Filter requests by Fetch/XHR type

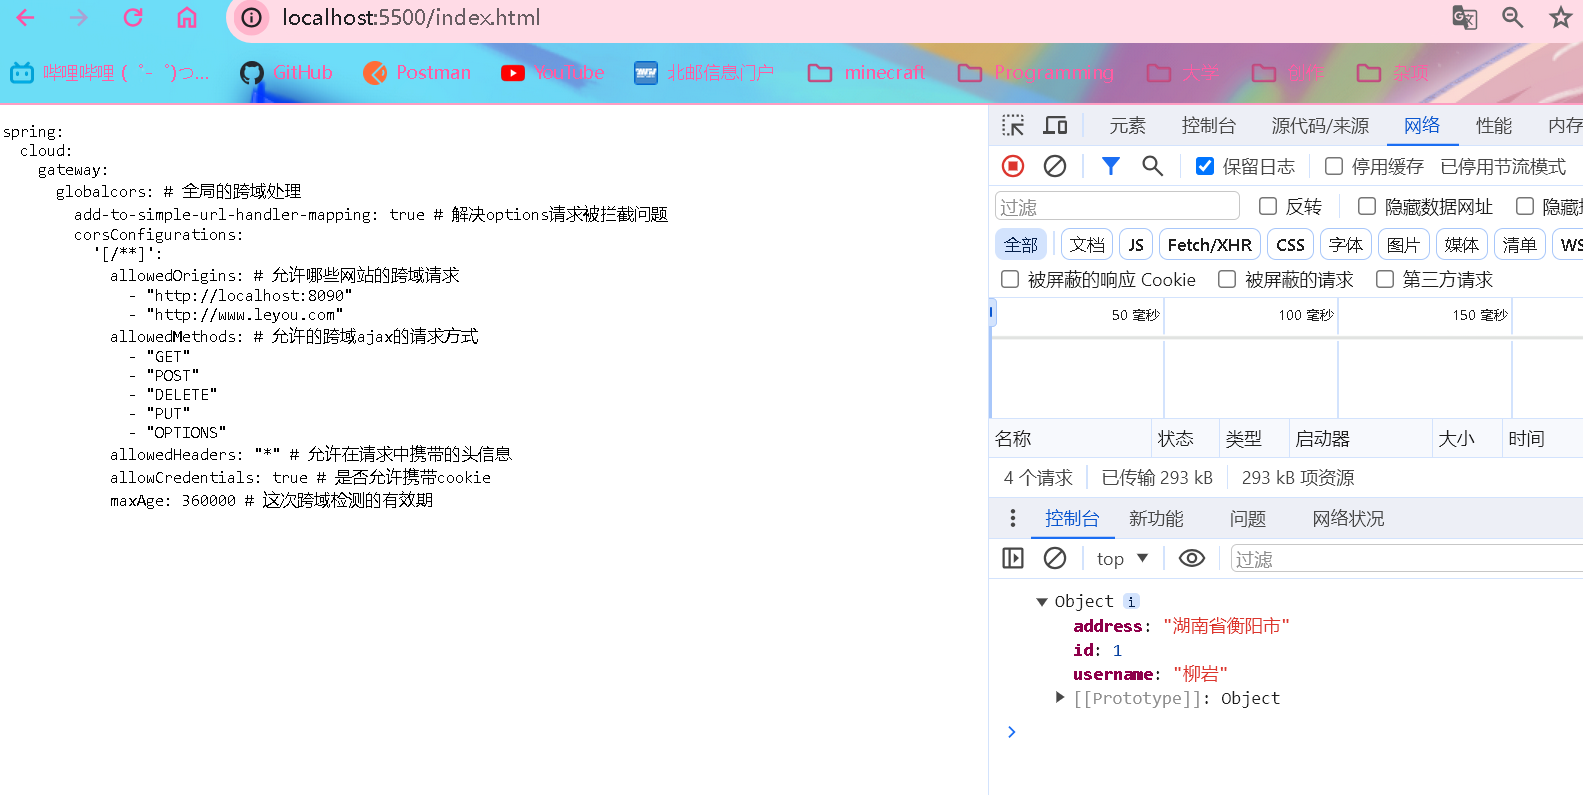click(x=1210, y=244)
